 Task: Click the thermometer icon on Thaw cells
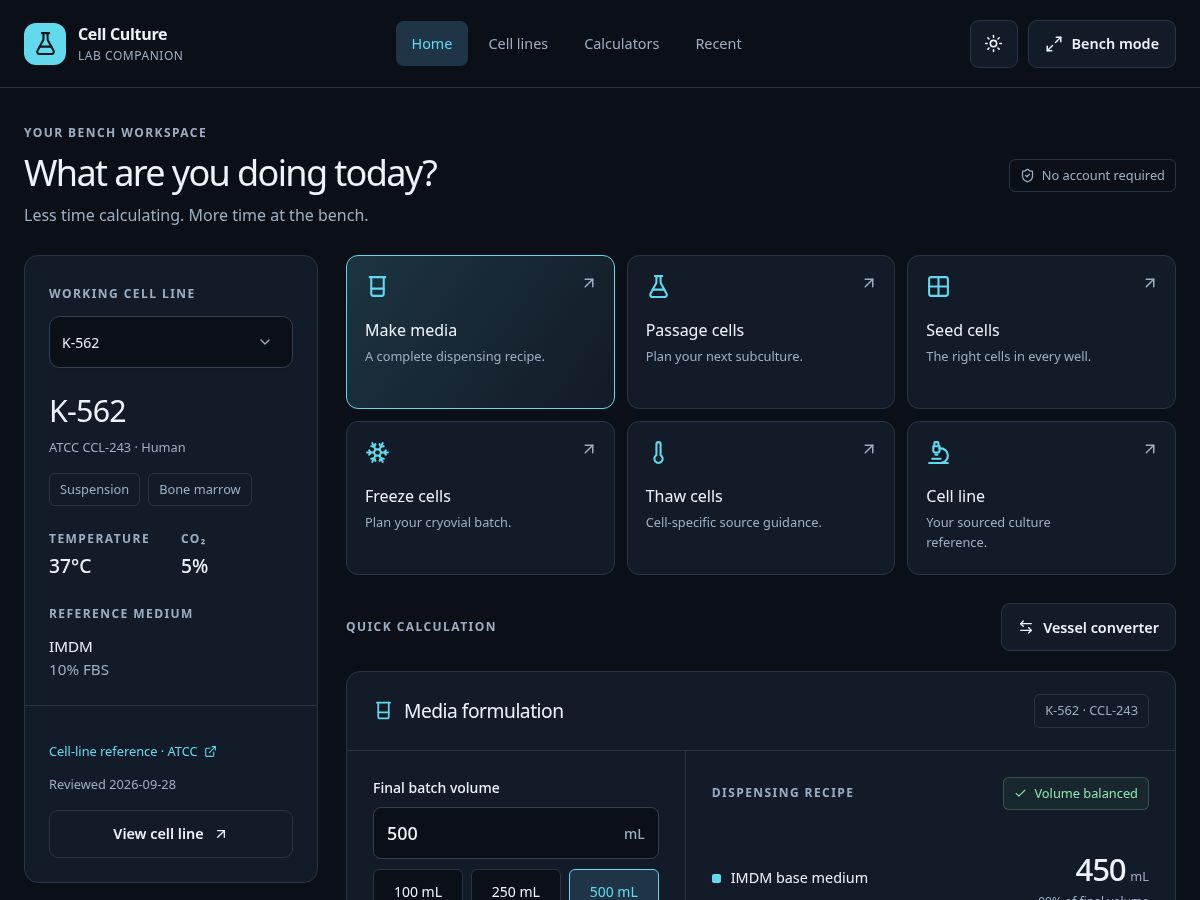point(658,452)
